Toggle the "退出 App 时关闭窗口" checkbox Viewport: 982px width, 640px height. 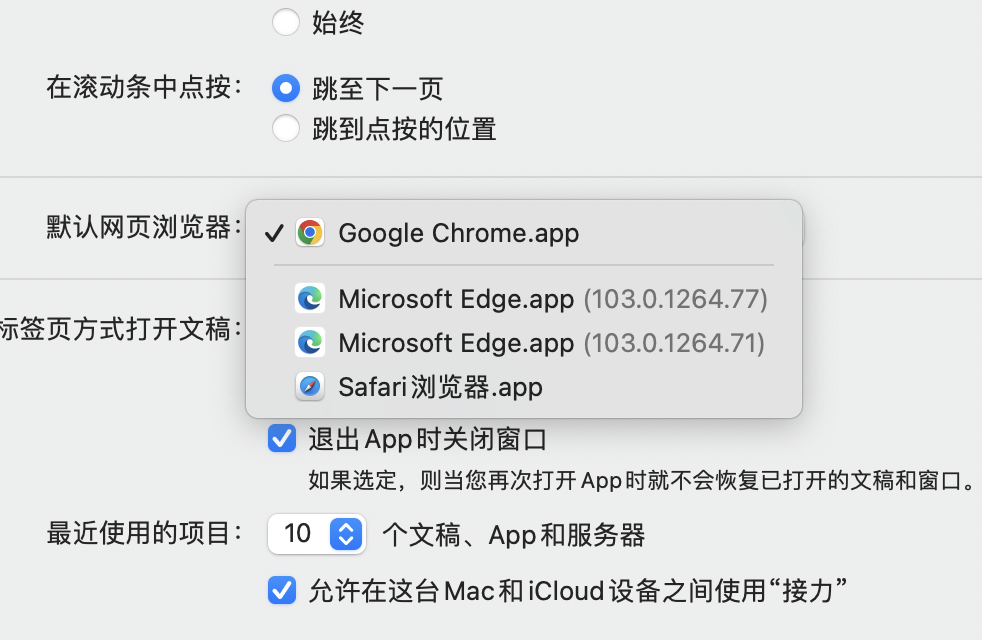pos(282,439)
